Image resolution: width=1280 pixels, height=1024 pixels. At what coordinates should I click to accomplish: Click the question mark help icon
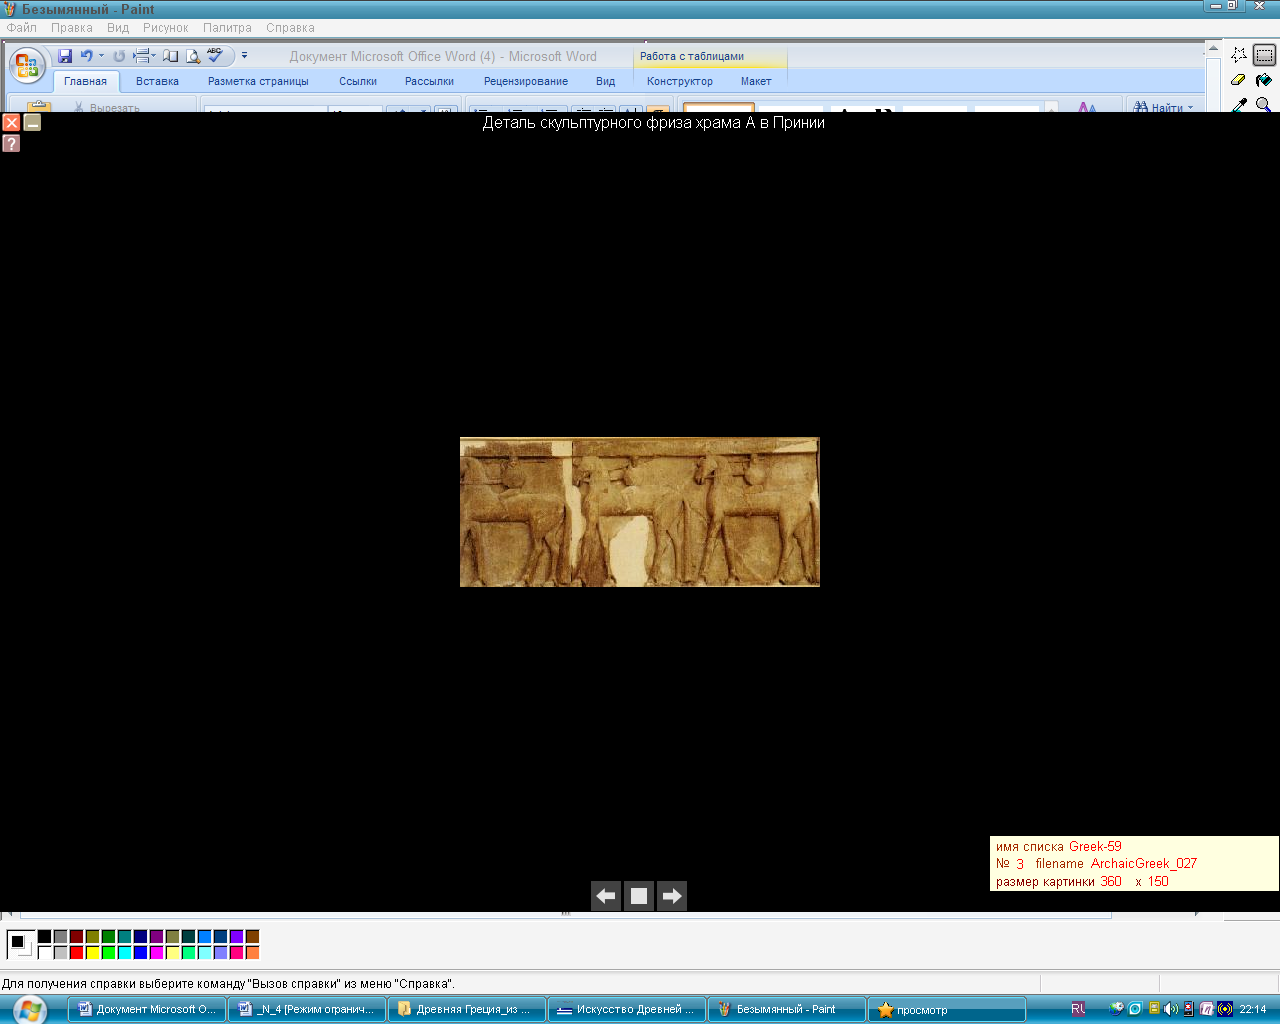tap(11, 143)
